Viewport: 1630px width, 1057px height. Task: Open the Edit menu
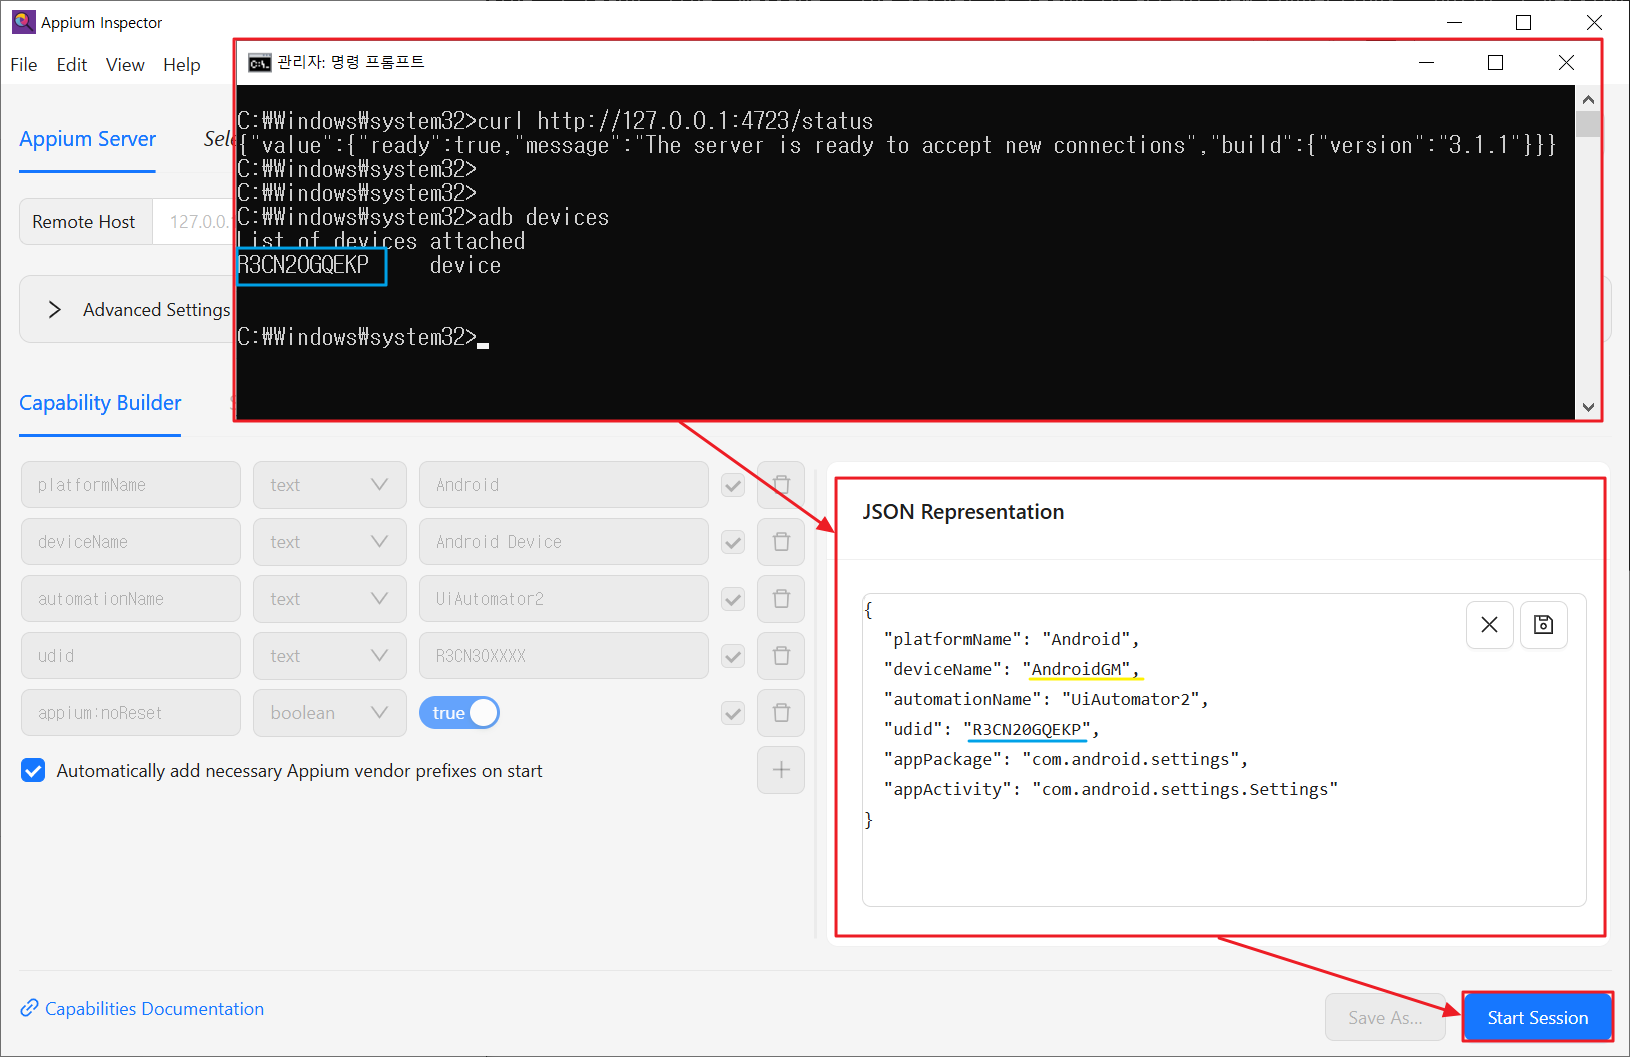click(x=72, y=65)
